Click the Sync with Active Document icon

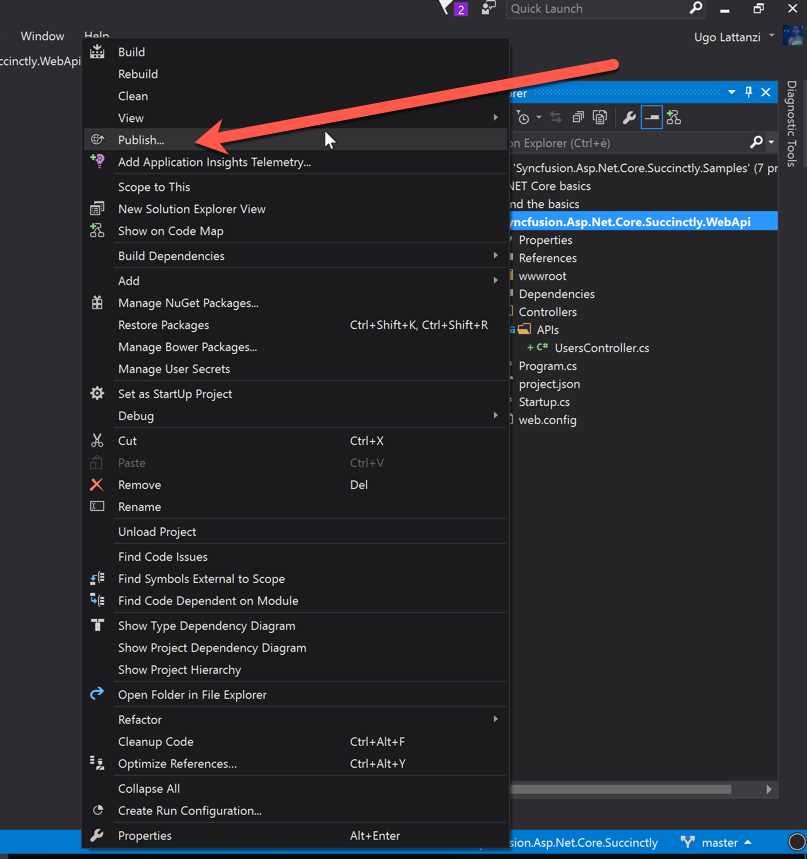point(557,117)
